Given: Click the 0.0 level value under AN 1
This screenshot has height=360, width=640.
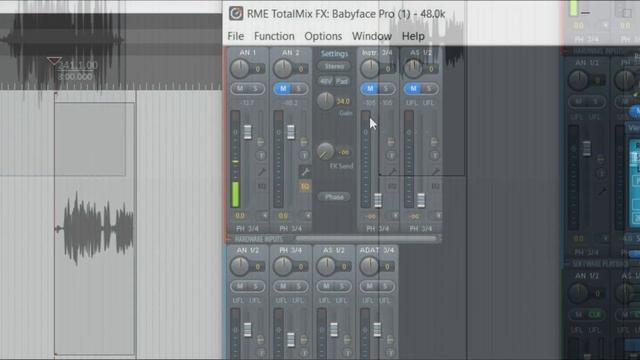Looking at the screenshot, I should [240, 216].
